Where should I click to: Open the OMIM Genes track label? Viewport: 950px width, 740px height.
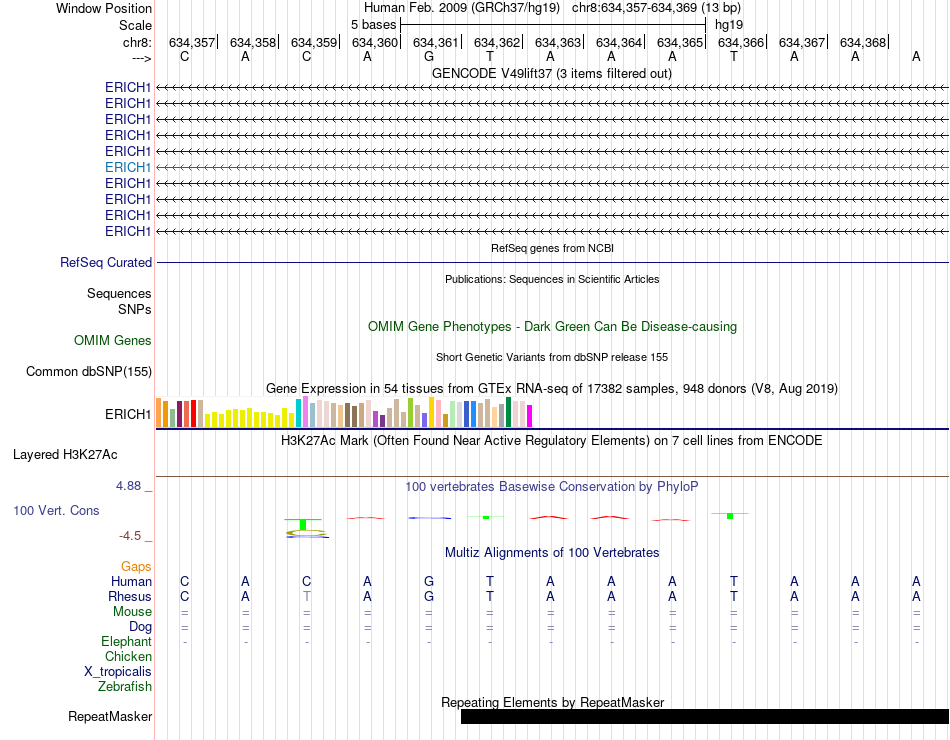click(x=113, y=341)
